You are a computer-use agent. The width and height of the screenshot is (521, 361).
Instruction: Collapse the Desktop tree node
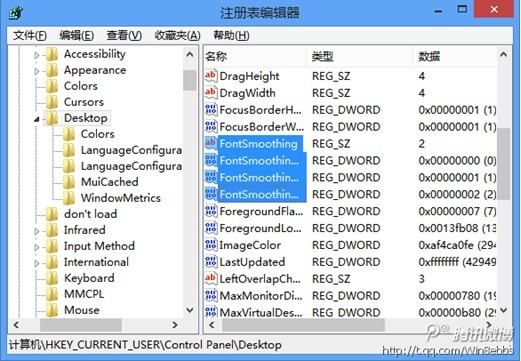click(x=37, y=119)
